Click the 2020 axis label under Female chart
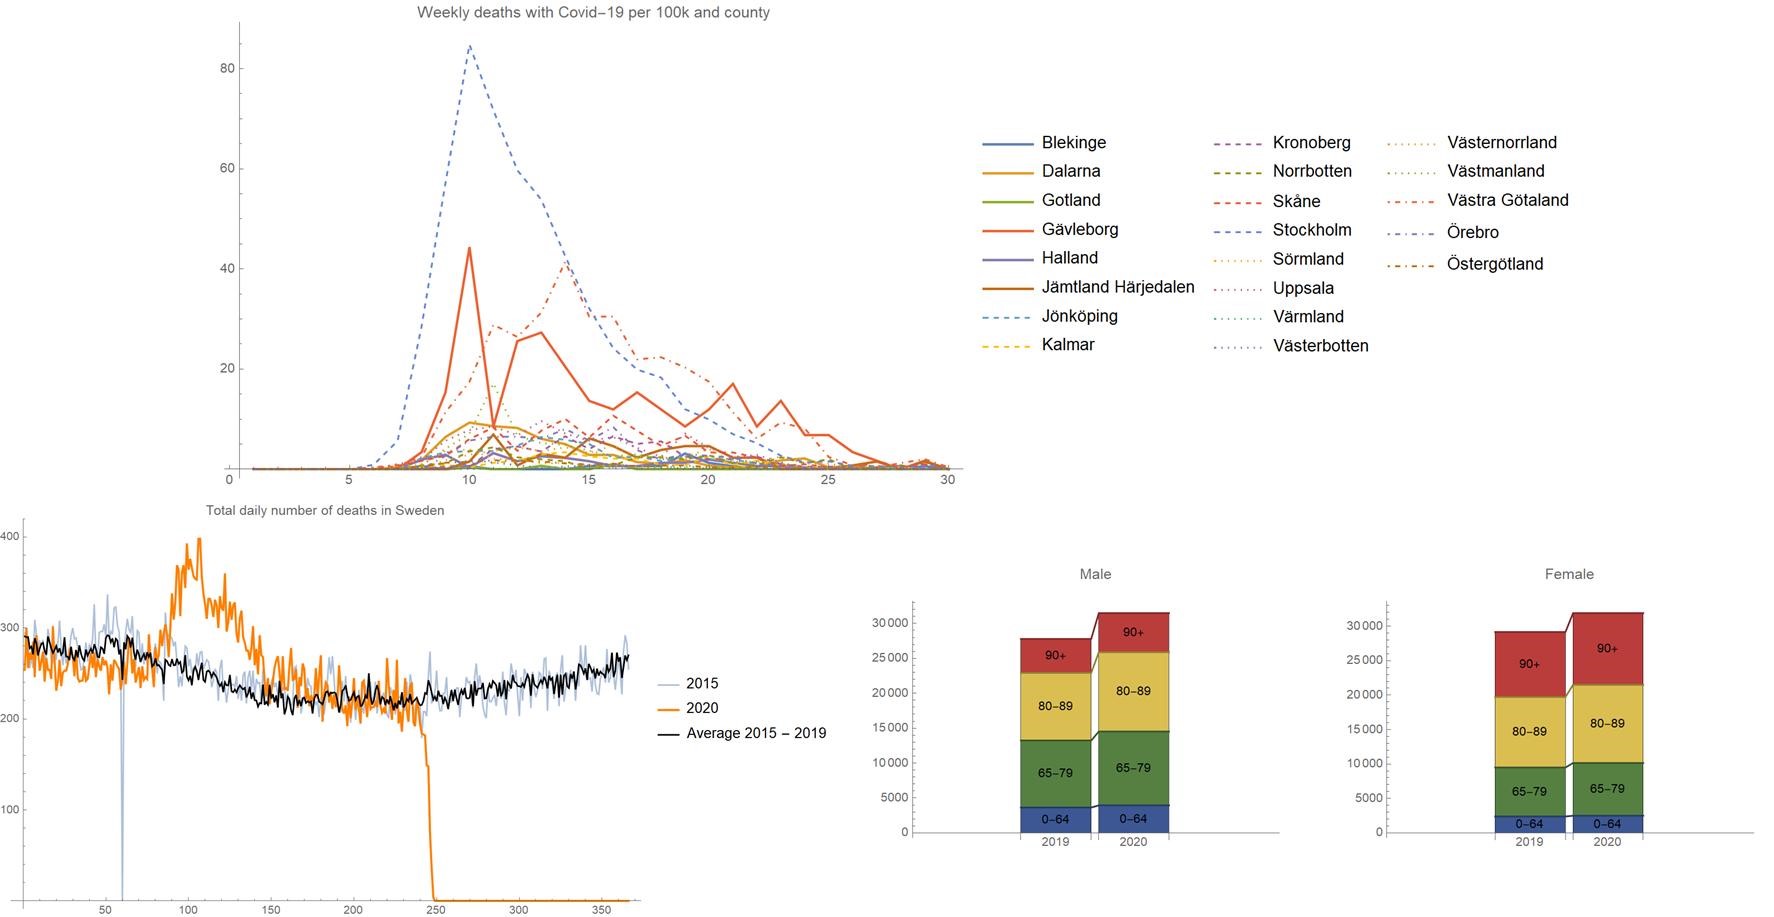1774x917 pixels. [1607, 842]
